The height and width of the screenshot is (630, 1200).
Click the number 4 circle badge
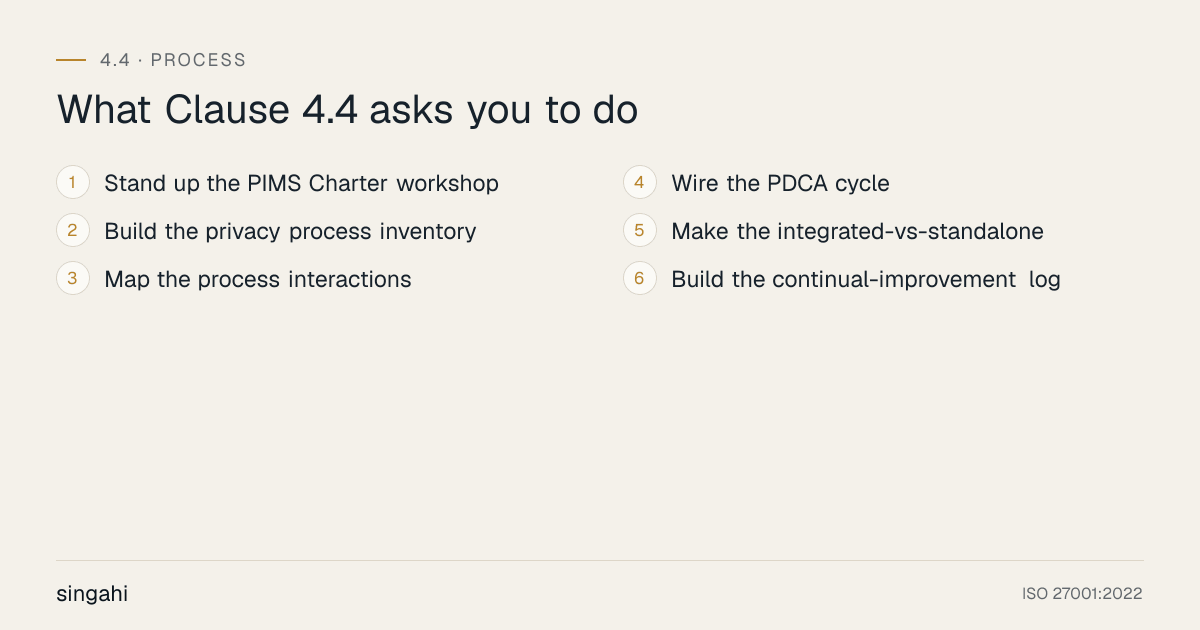pyautogui.click(x=640, y=183)
